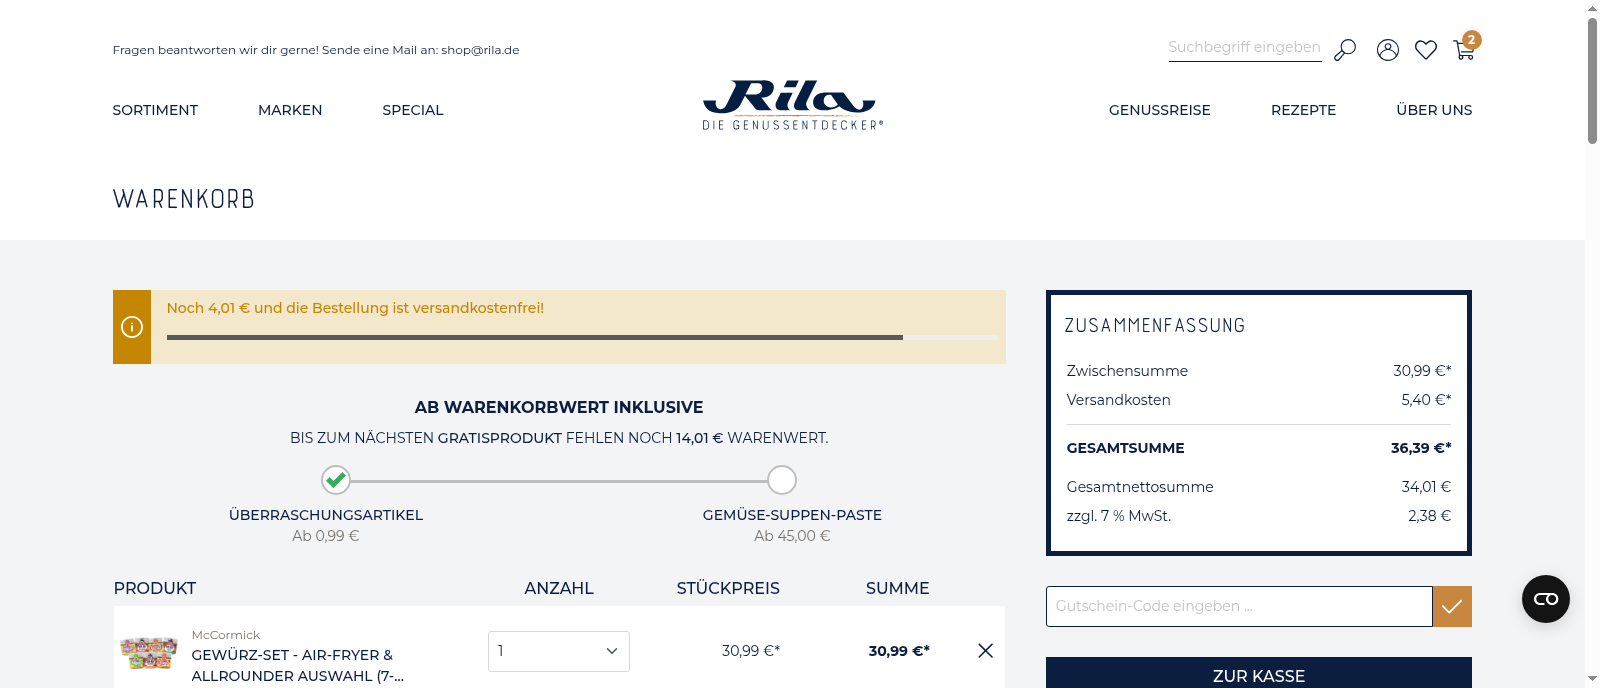The image size is (1600, 688).
Task: Remove Gewürz-Set item with X icon
Action: tap(985, 651)
